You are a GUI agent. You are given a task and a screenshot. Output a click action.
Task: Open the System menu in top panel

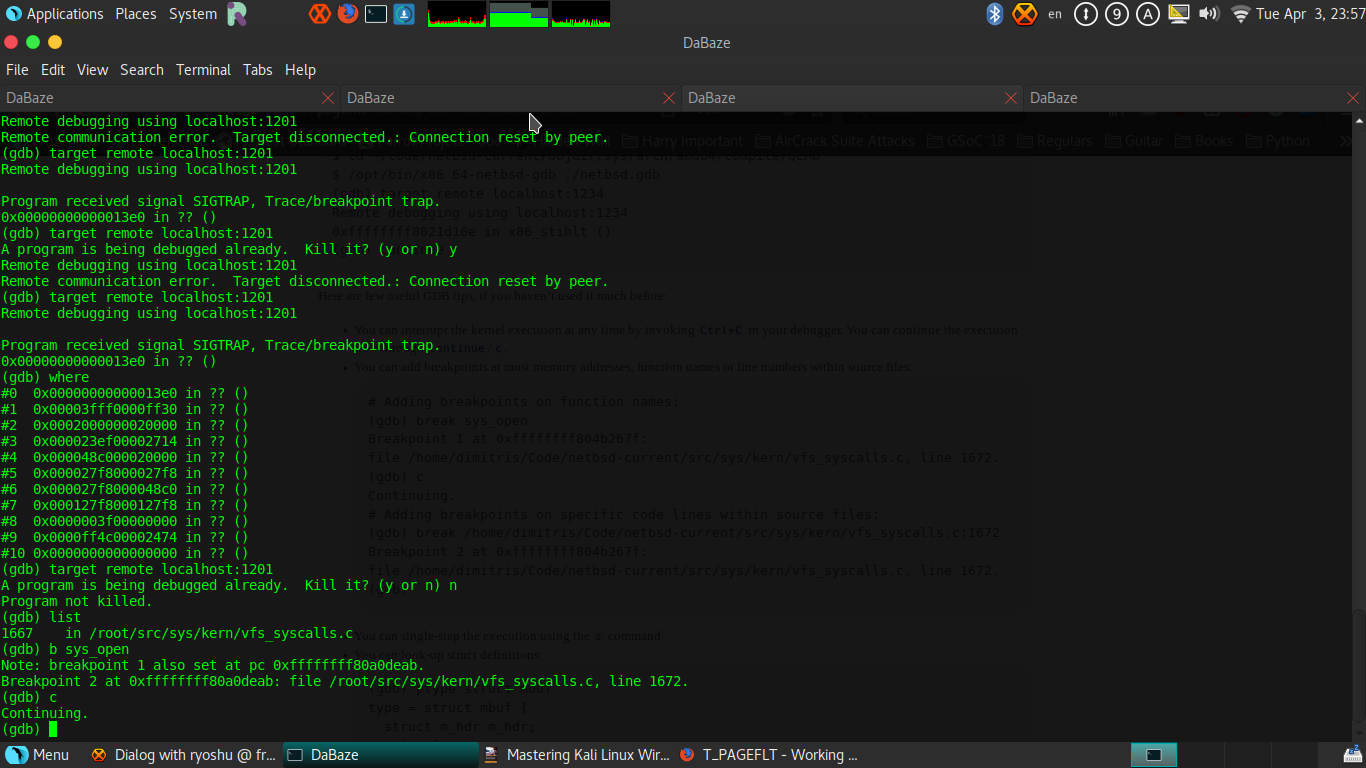(x=193, y=14)
